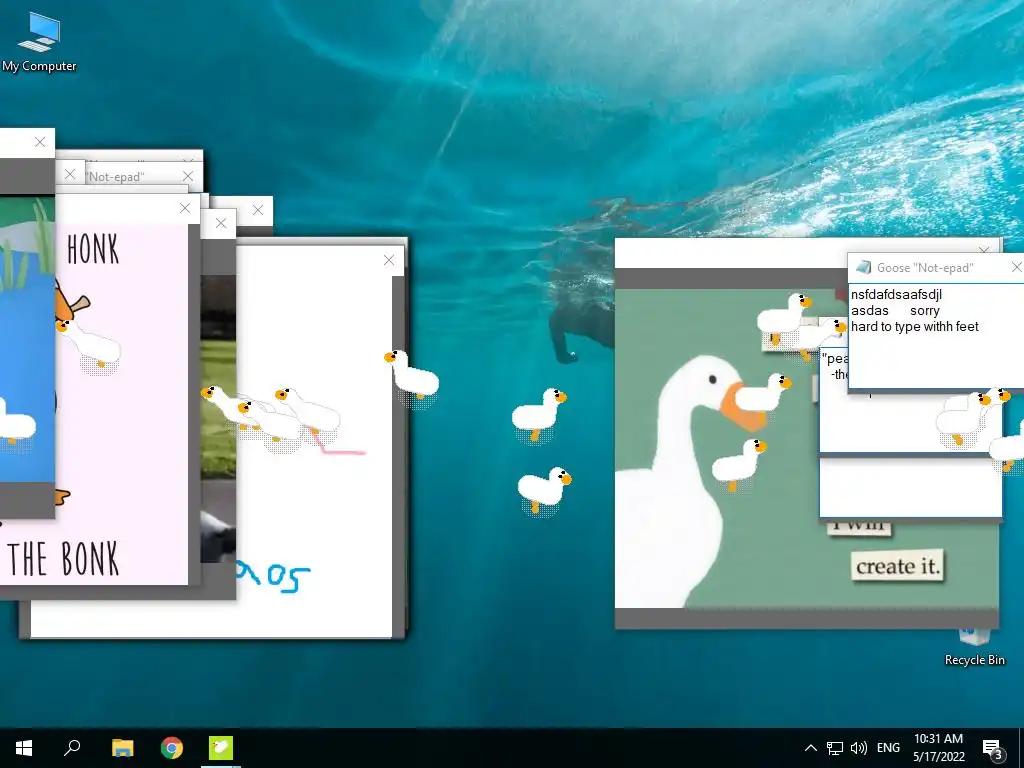Click the "HONK" heading in pink meme
The image size is (1024, 768).
93,250
